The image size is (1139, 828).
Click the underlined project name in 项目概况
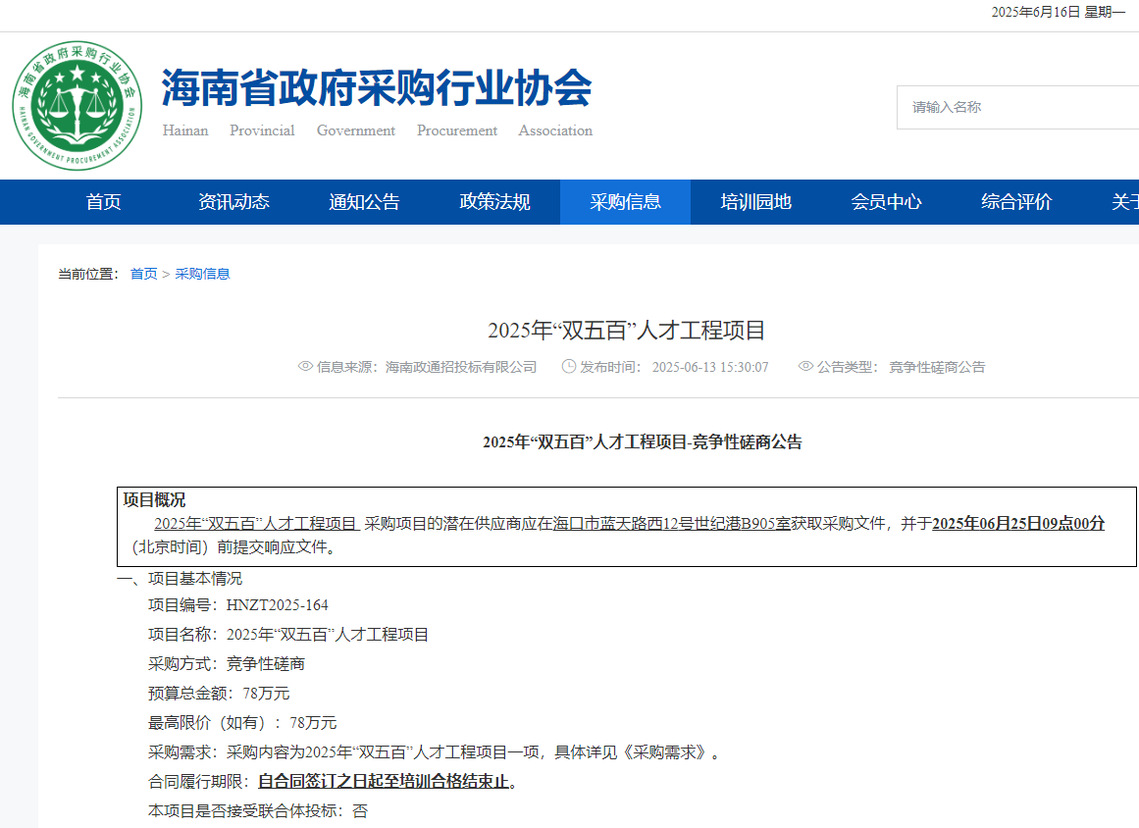256,524
